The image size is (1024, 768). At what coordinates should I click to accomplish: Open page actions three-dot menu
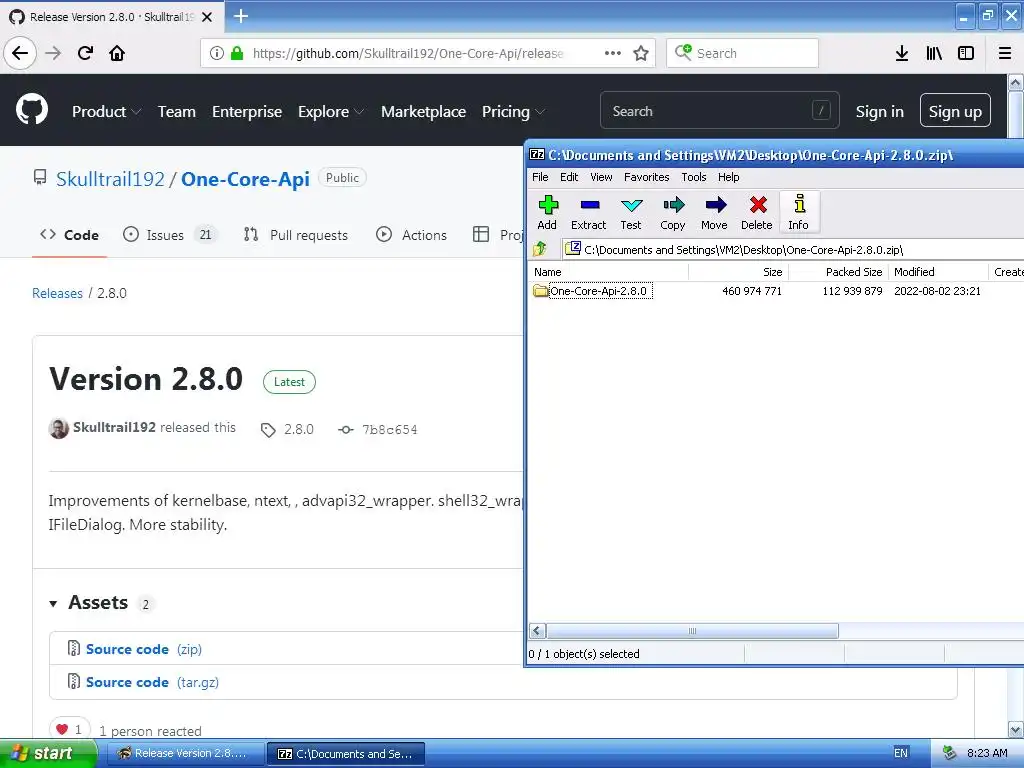tap(613, 53)
